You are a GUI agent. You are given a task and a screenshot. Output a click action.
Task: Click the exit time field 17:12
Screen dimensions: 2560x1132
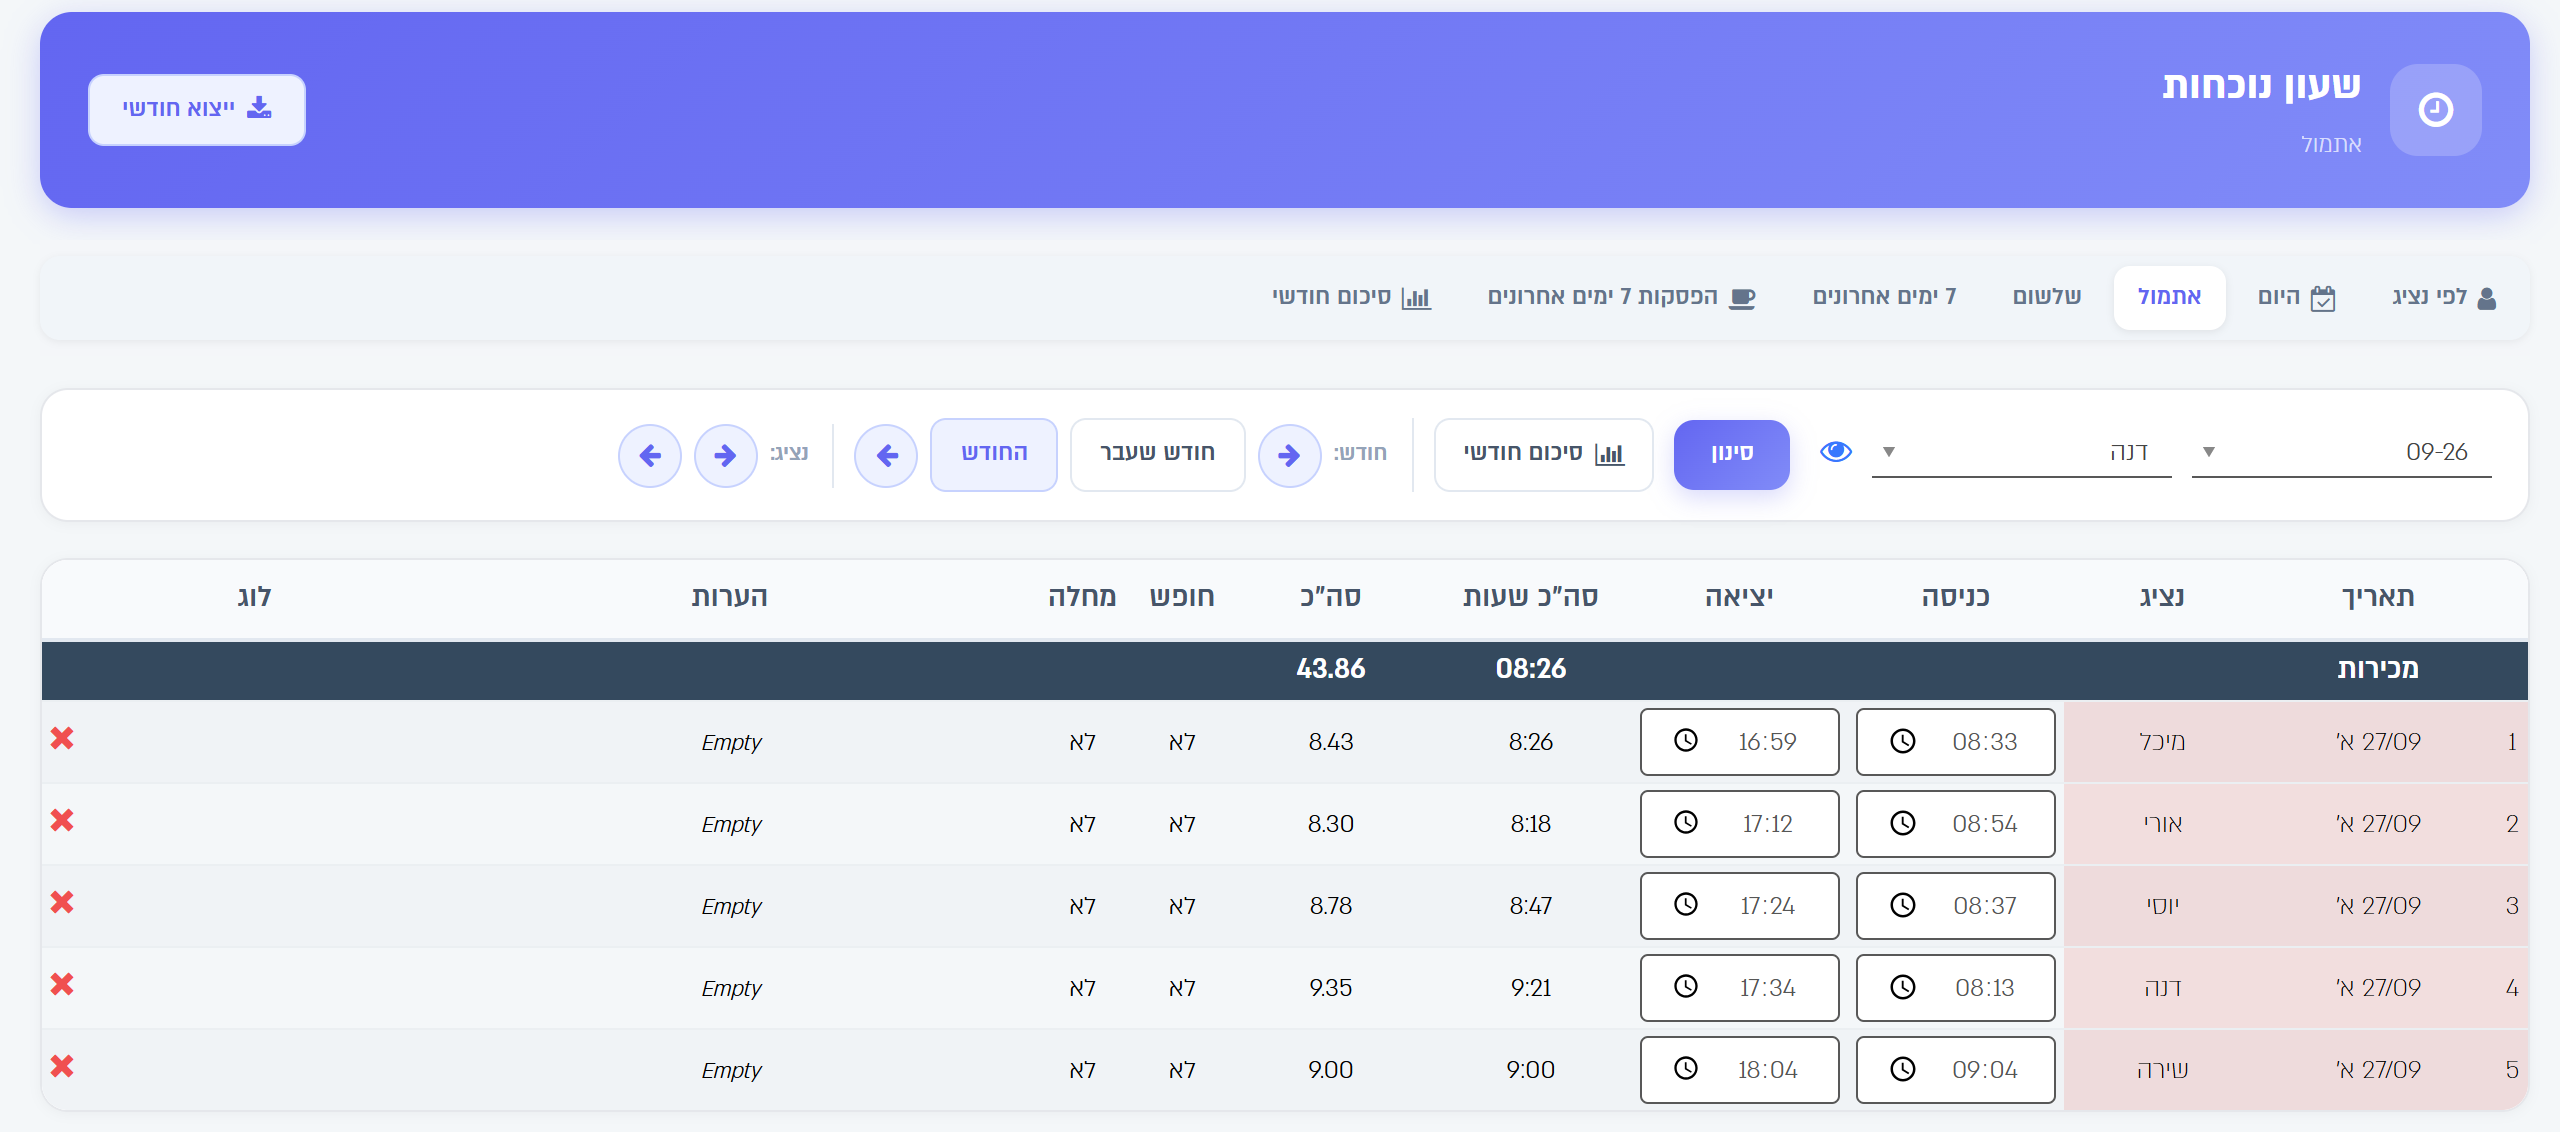1739,824
